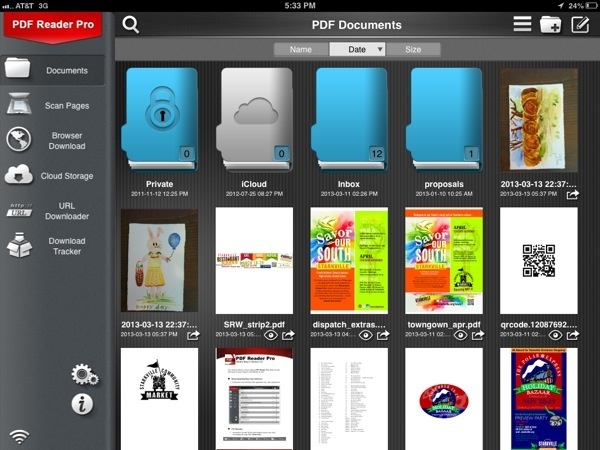Open the list view menu icon

click(522, 25)
